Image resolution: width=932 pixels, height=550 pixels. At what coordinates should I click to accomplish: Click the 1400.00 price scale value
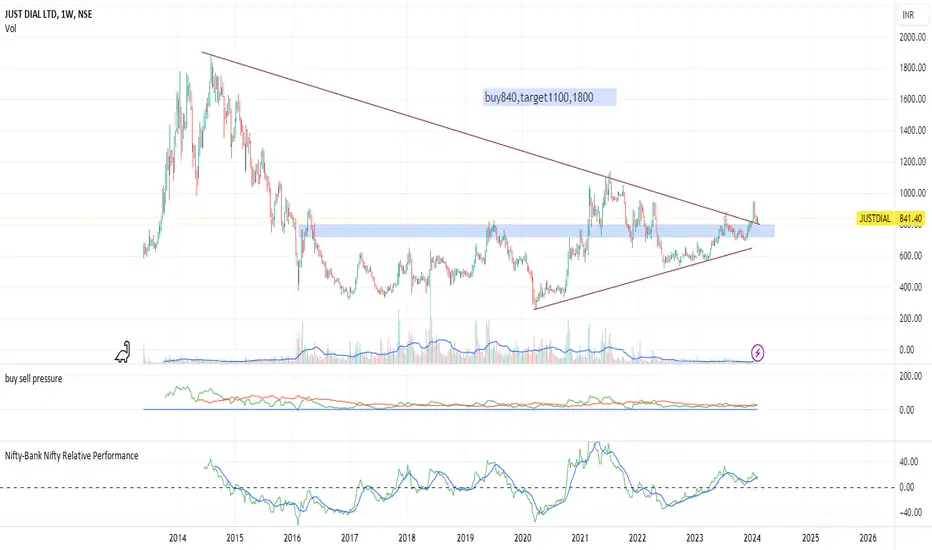(x=912, y=130)
